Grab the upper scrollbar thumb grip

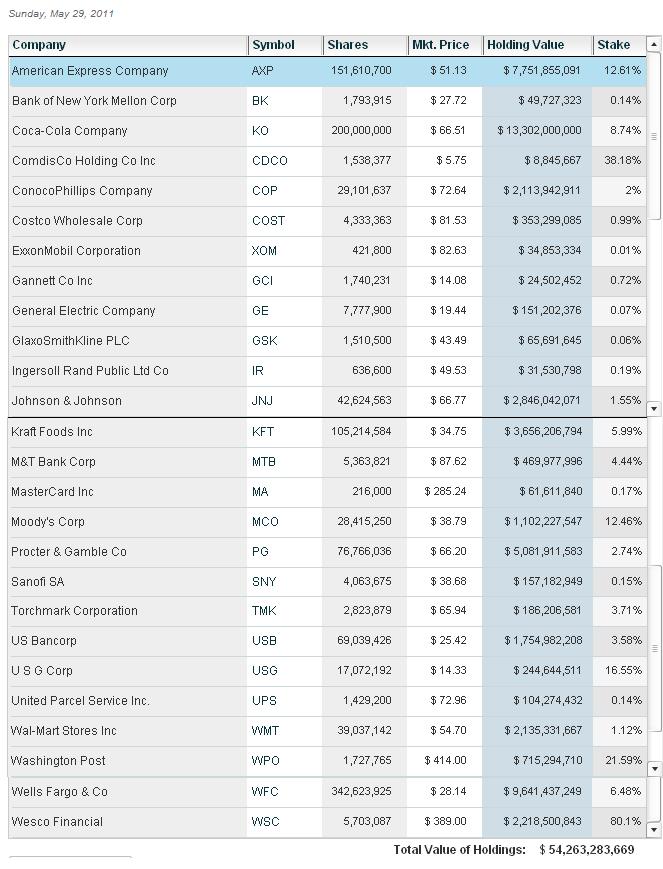[654, 136]
